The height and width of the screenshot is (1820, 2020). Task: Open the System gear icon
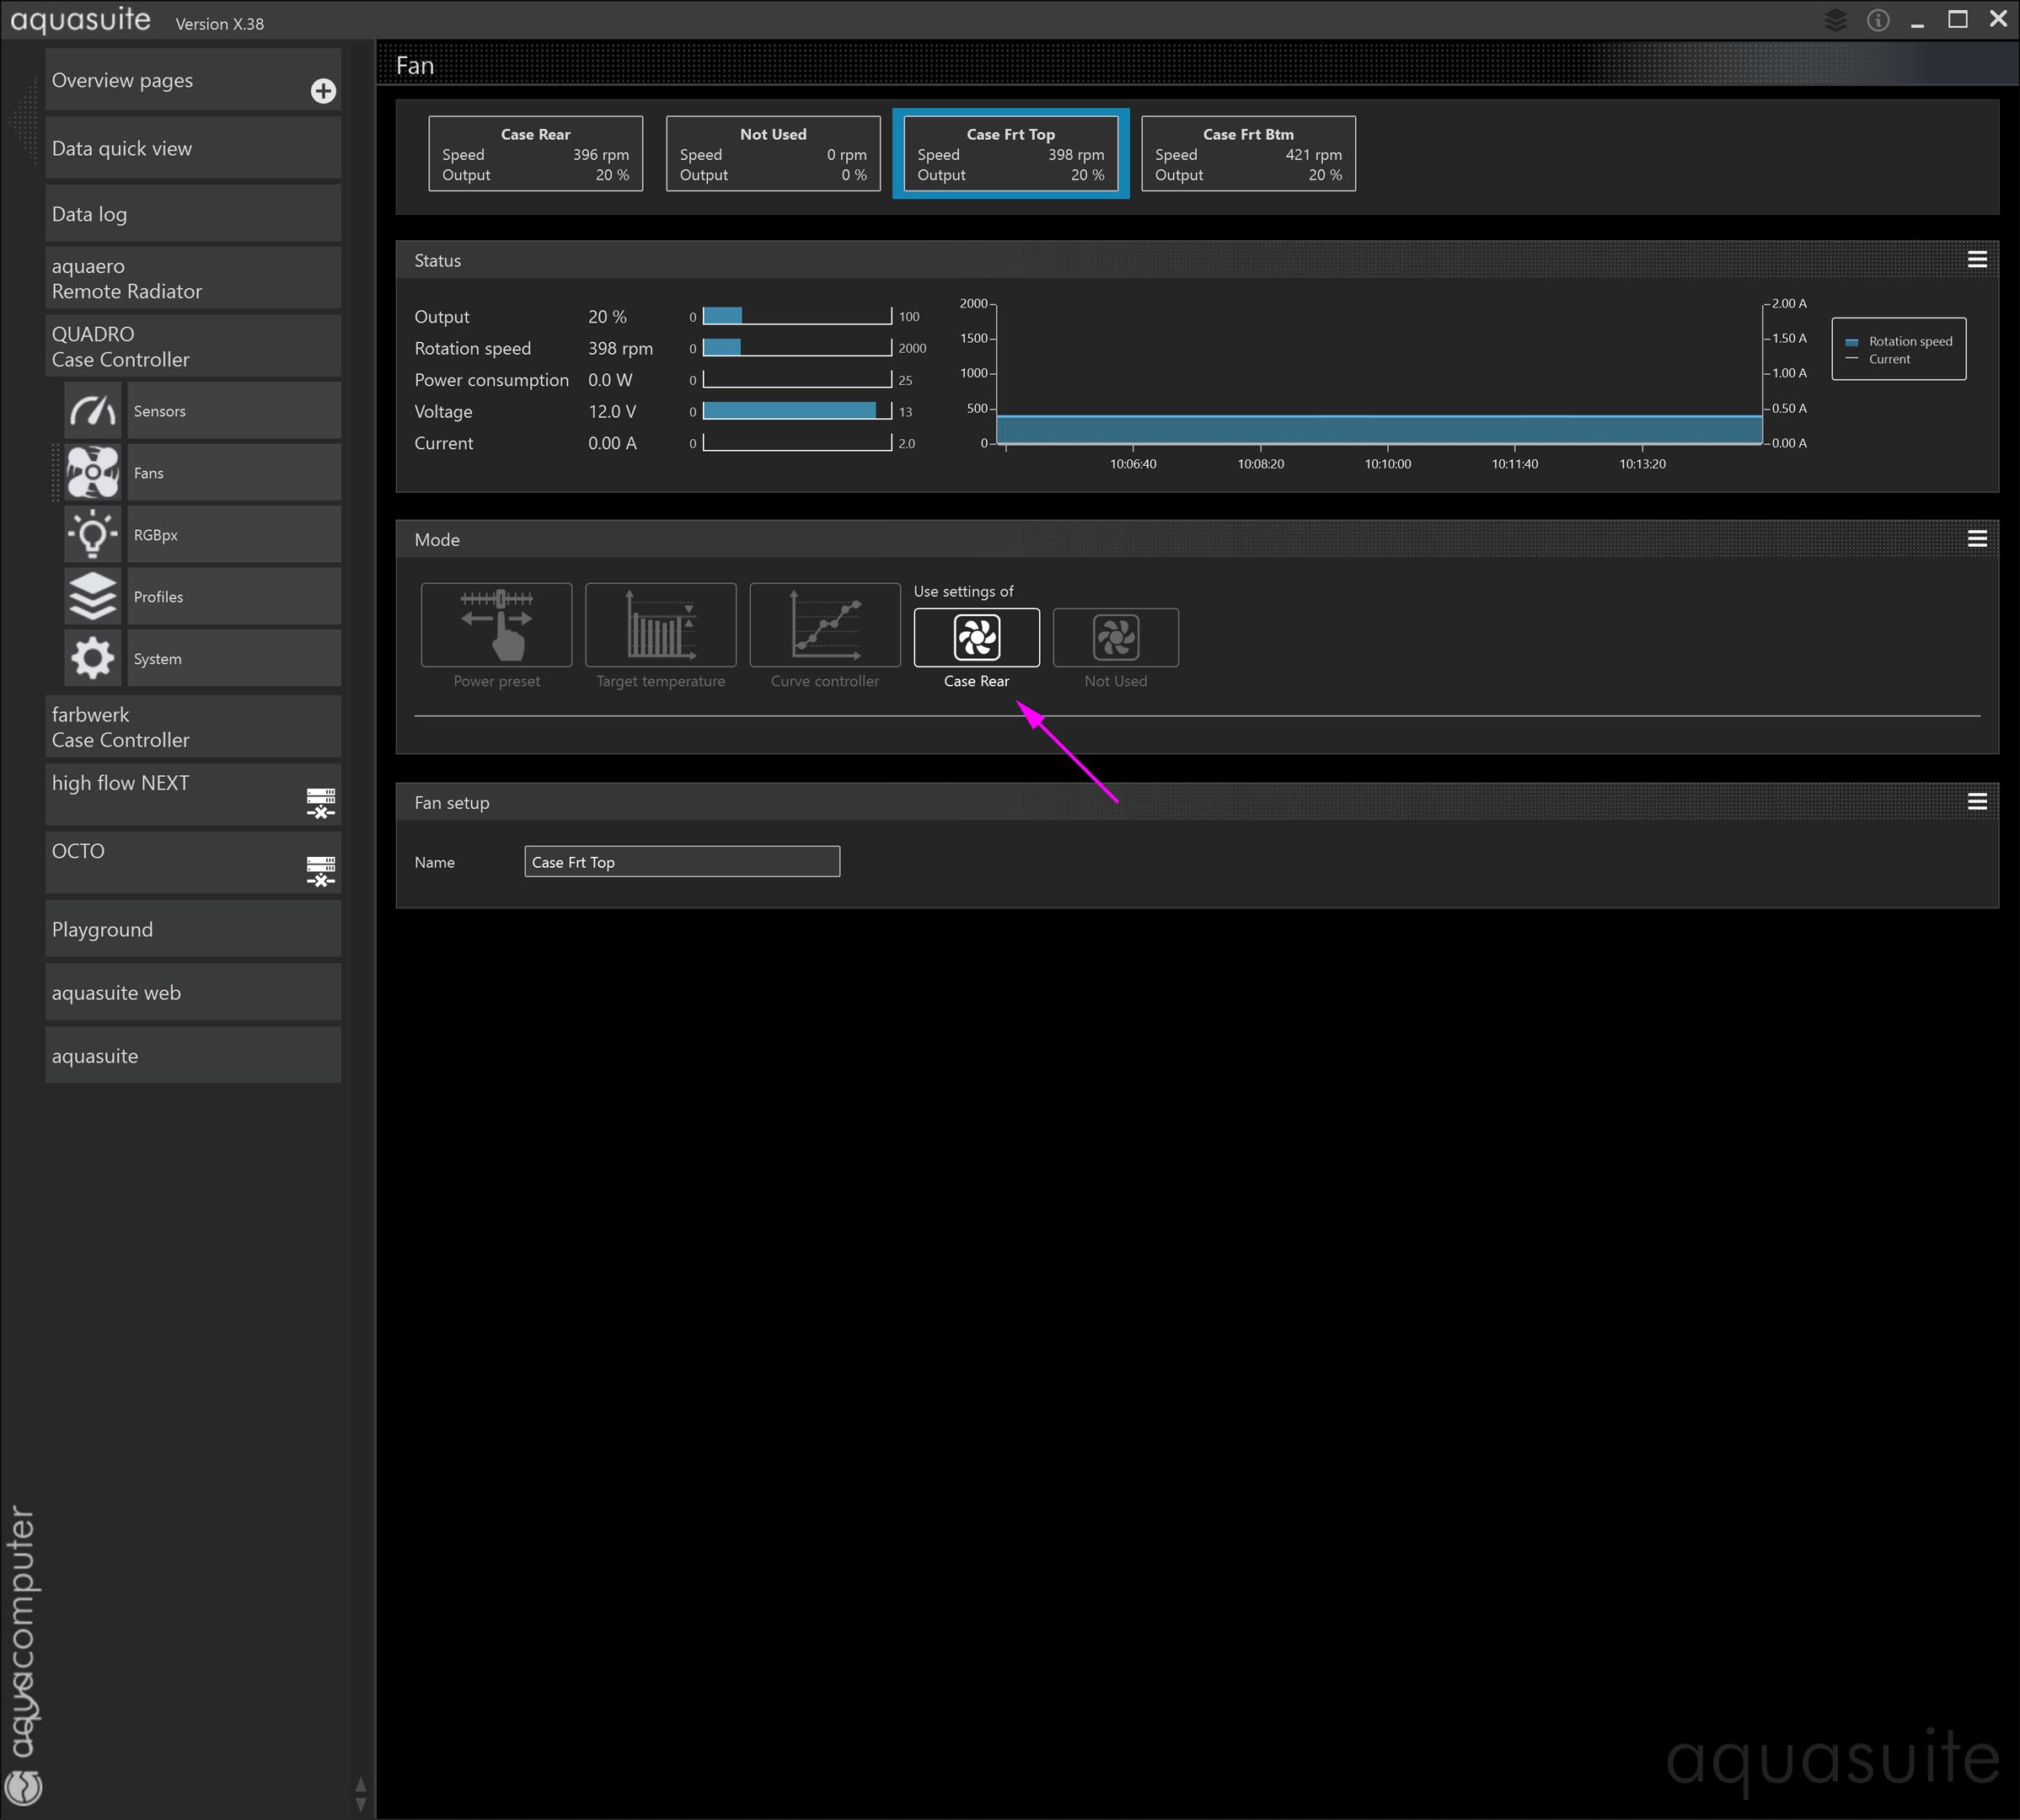coord(92,659)
